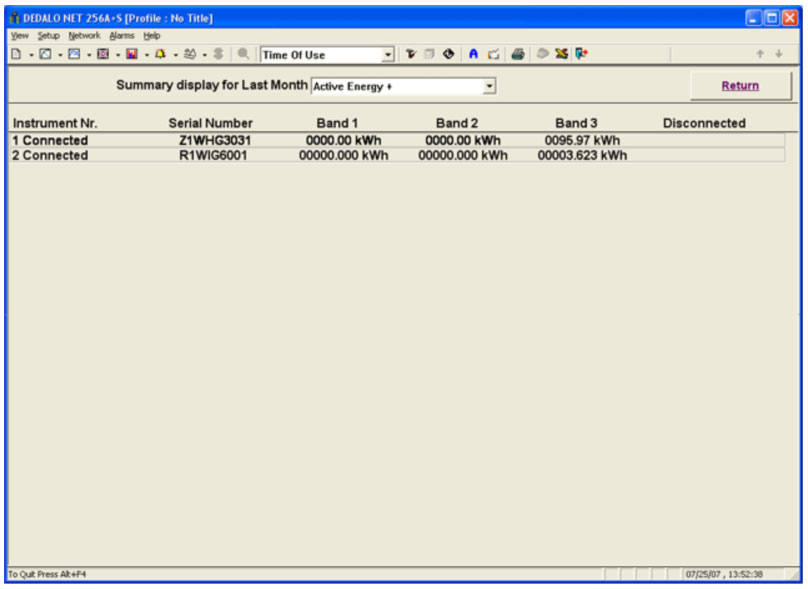
Task: Open the Network menu
Action: pos(84,35)
